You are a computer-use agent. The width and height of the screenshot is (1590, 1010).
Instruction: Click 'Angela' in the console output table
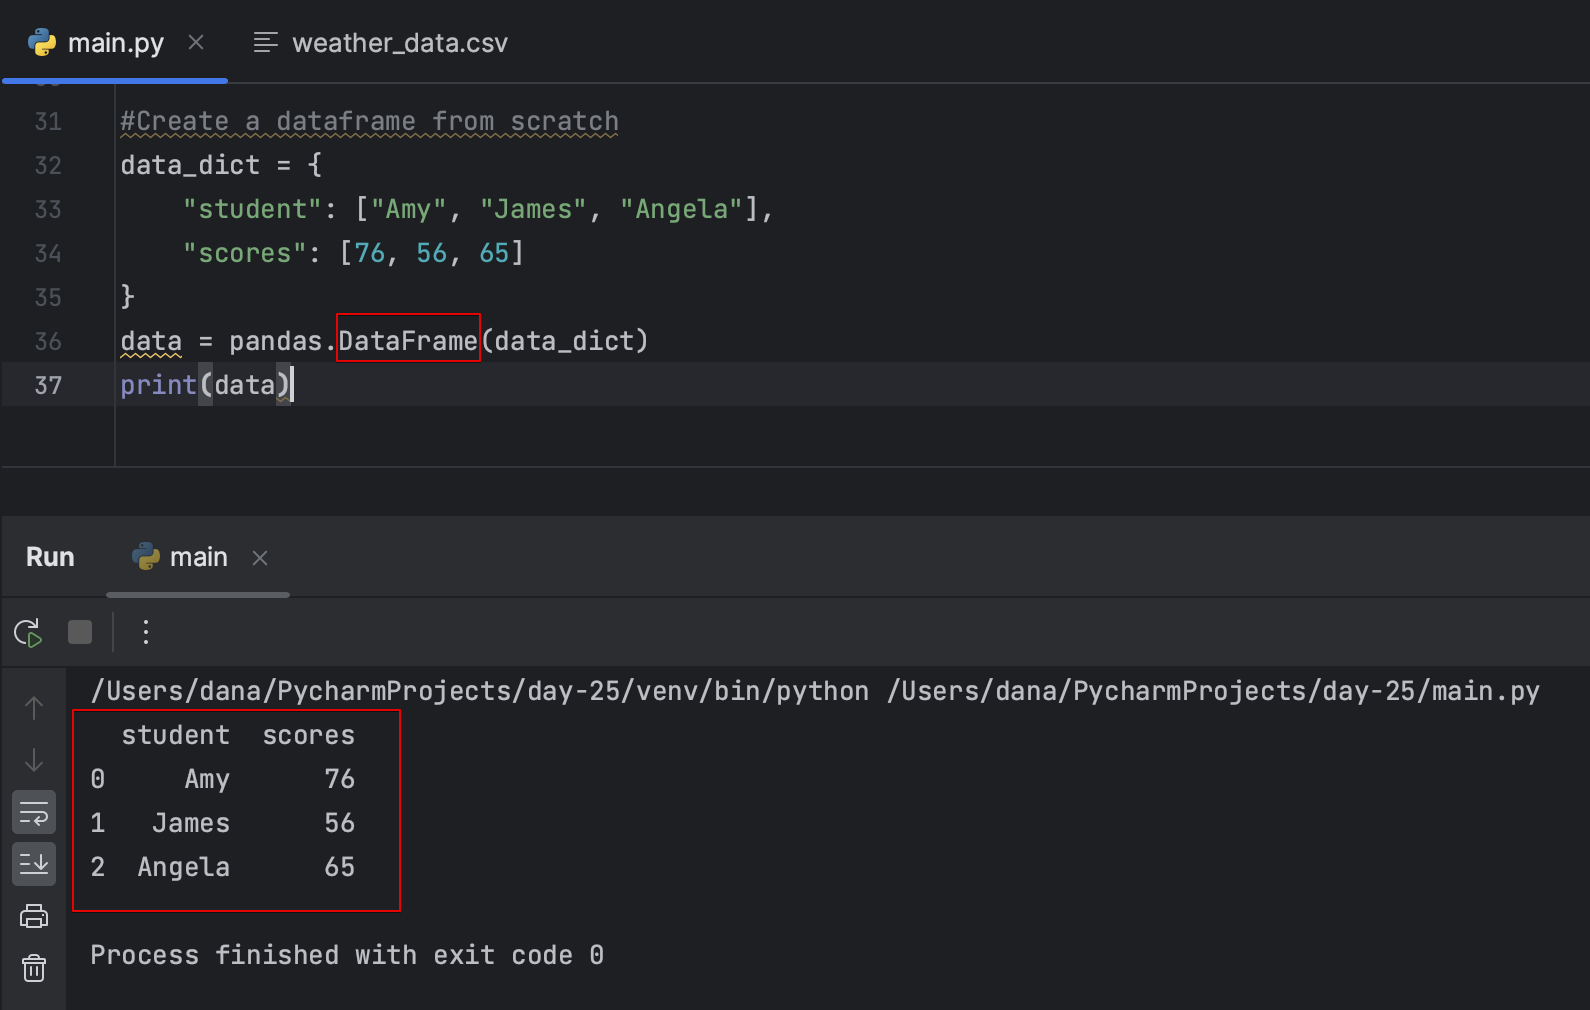click(184, 867)
